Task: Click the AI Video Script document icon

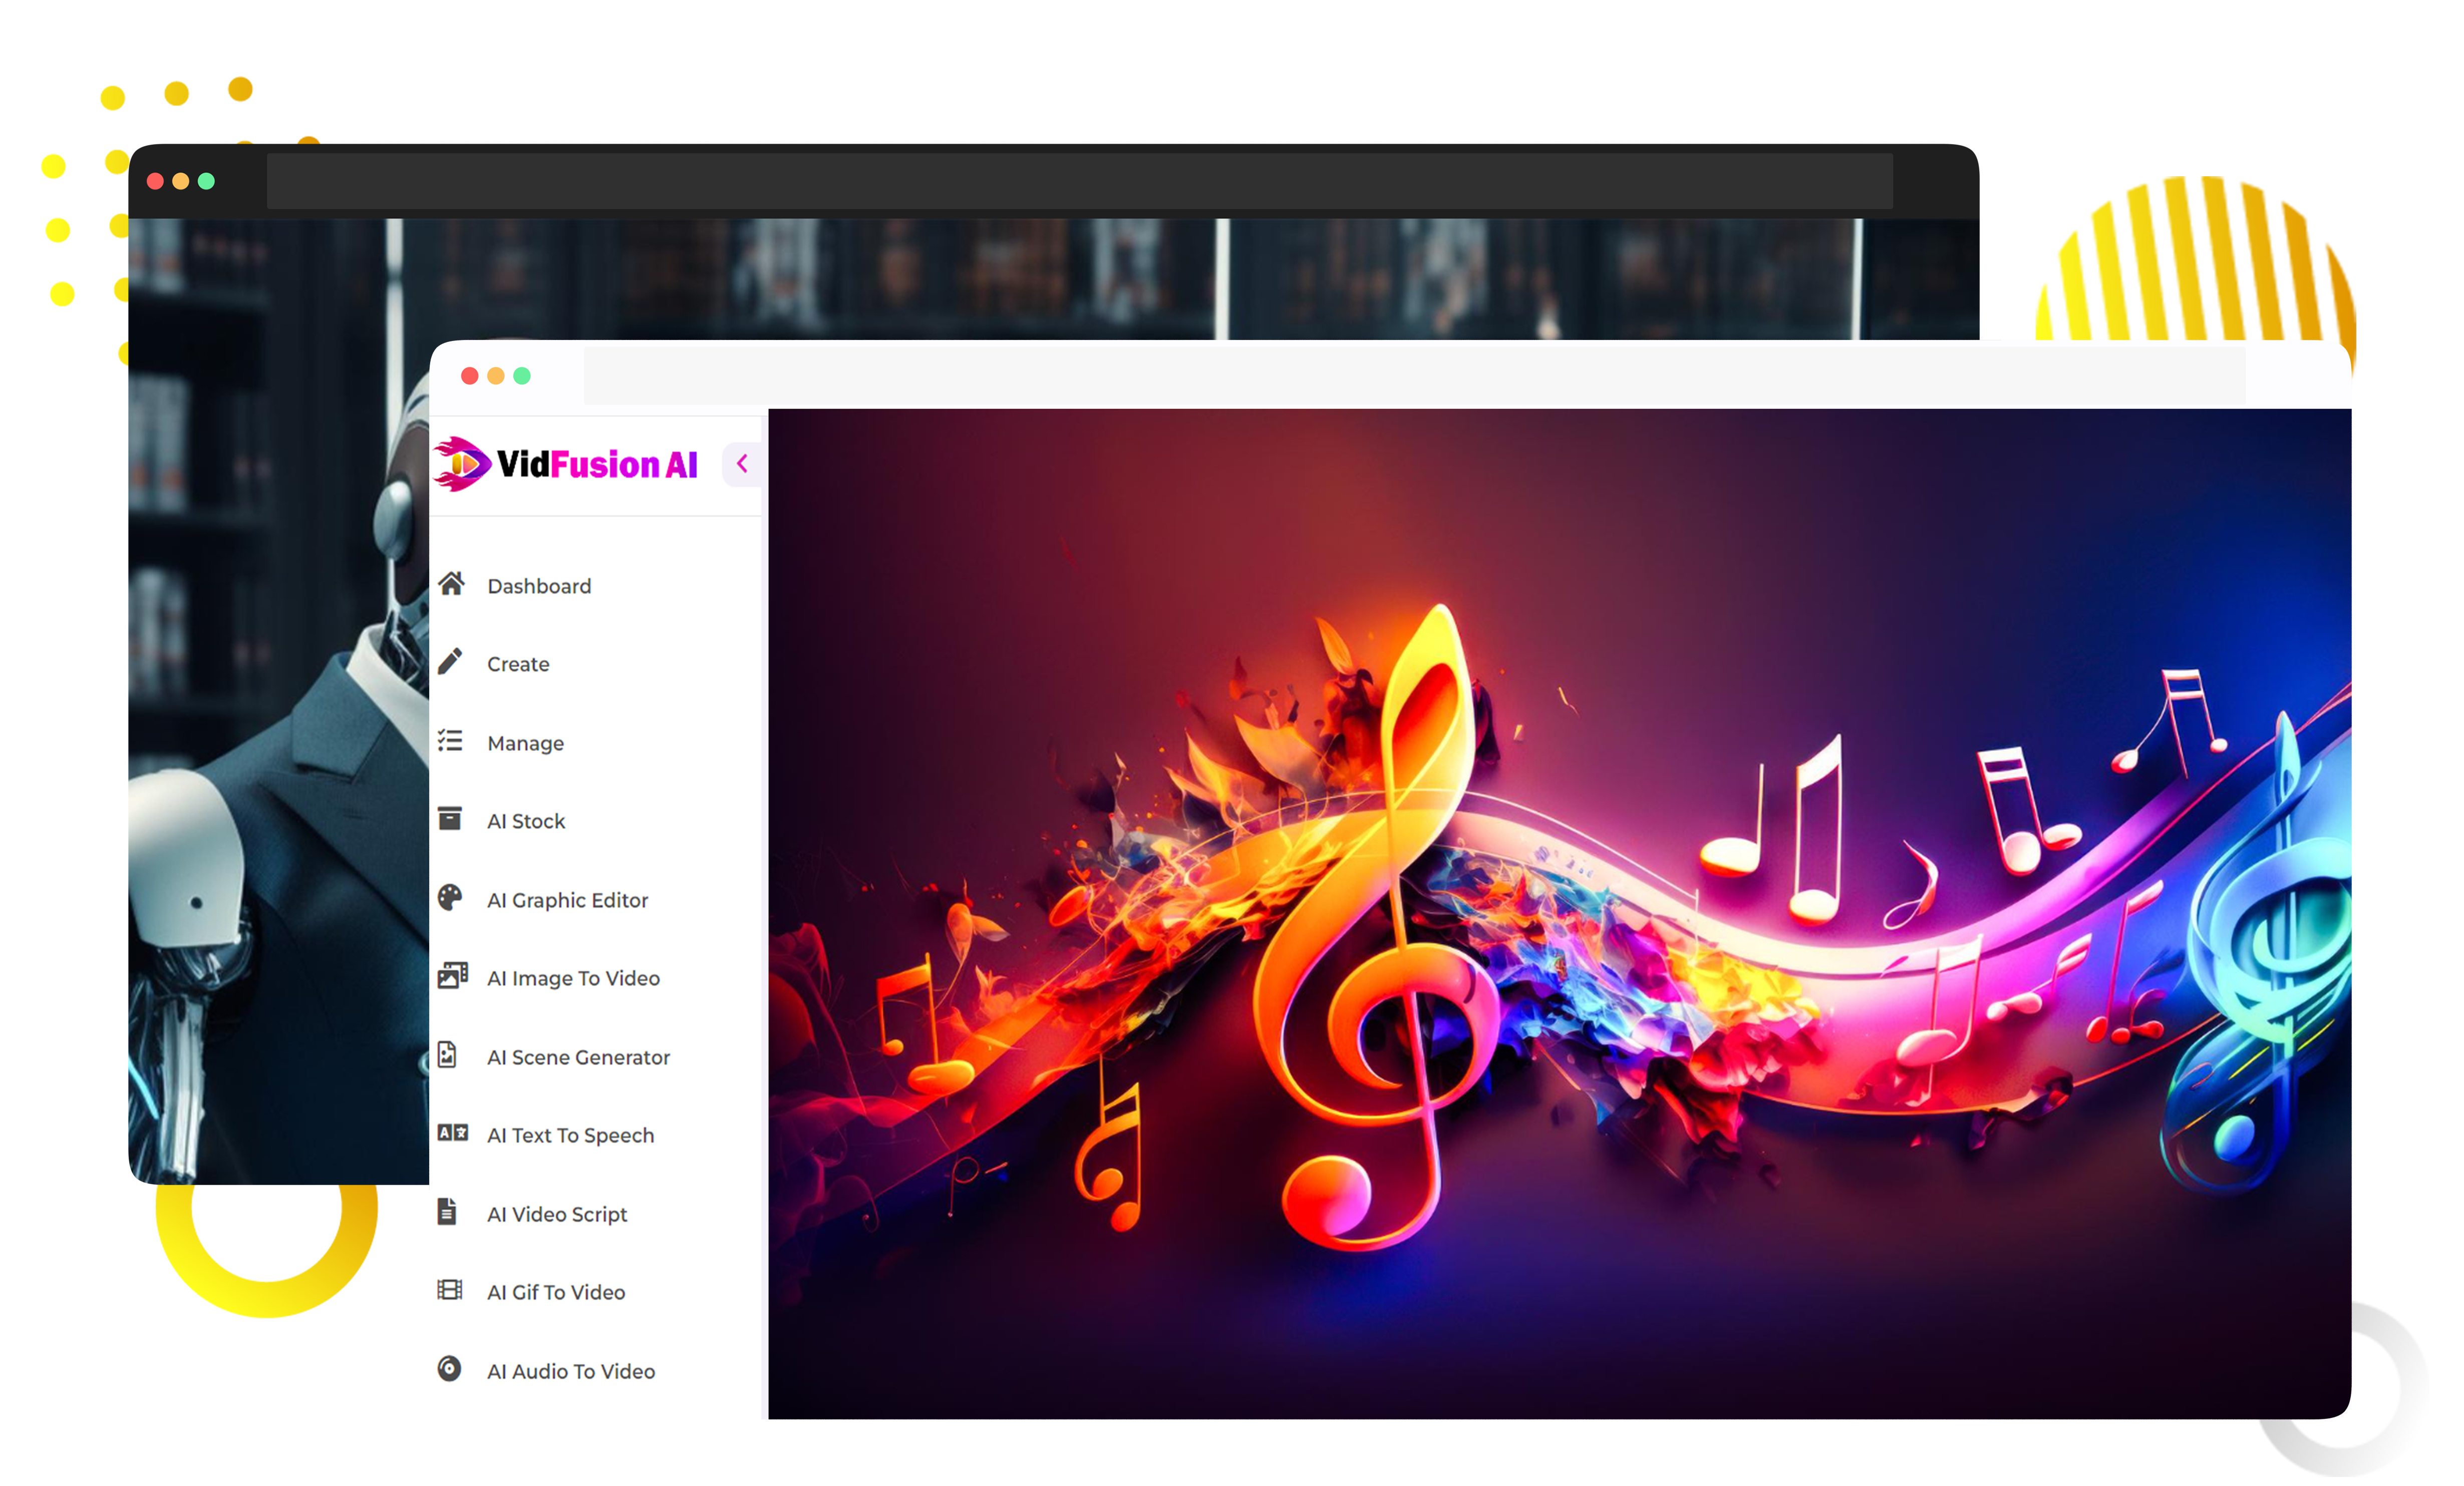Action: coord(447,1211)
